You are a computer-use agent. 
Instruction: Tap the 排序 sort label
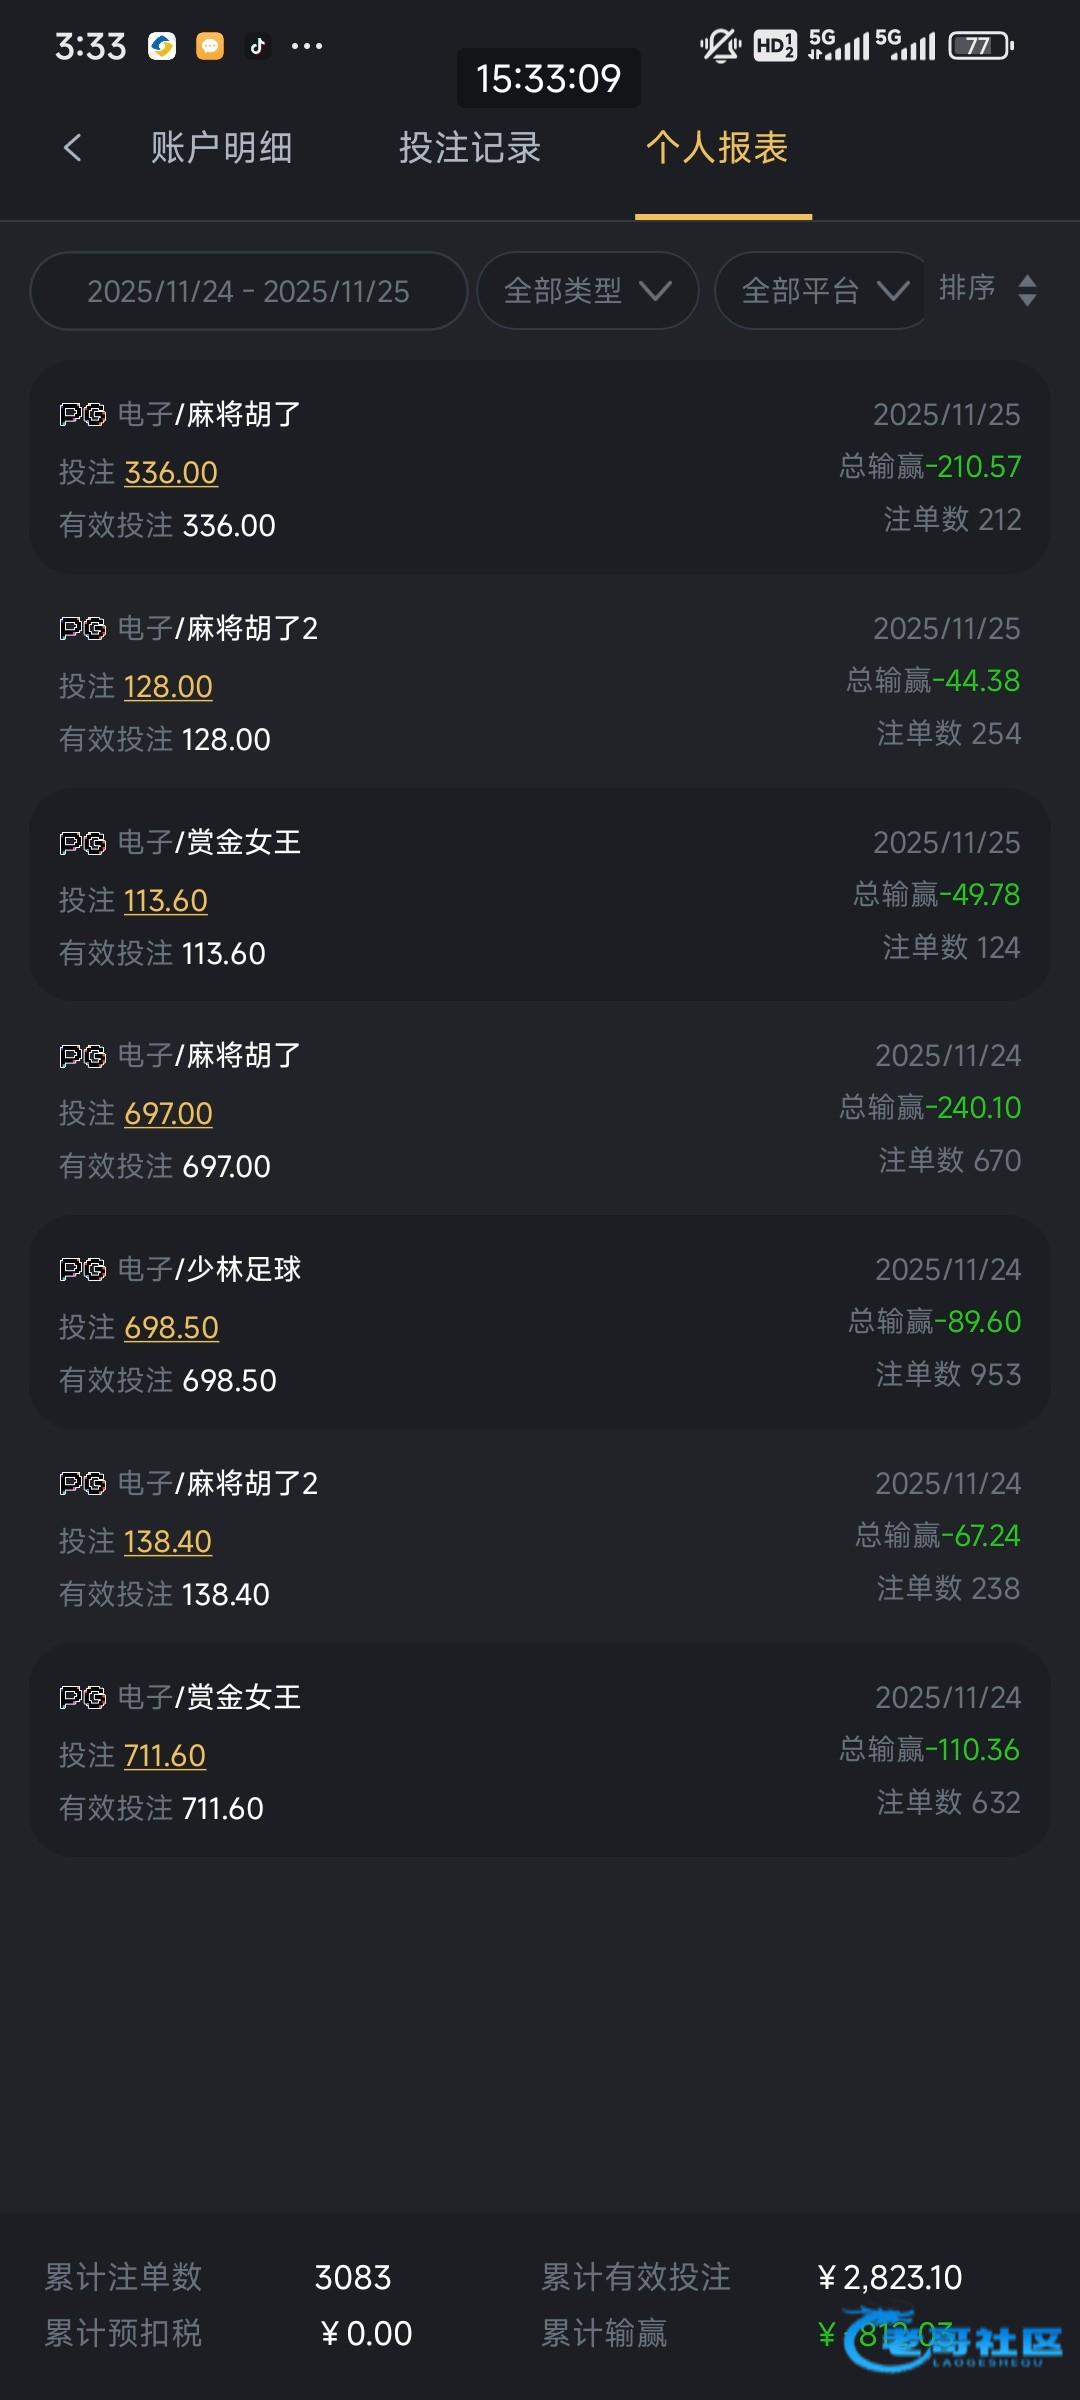pos(966,288)
